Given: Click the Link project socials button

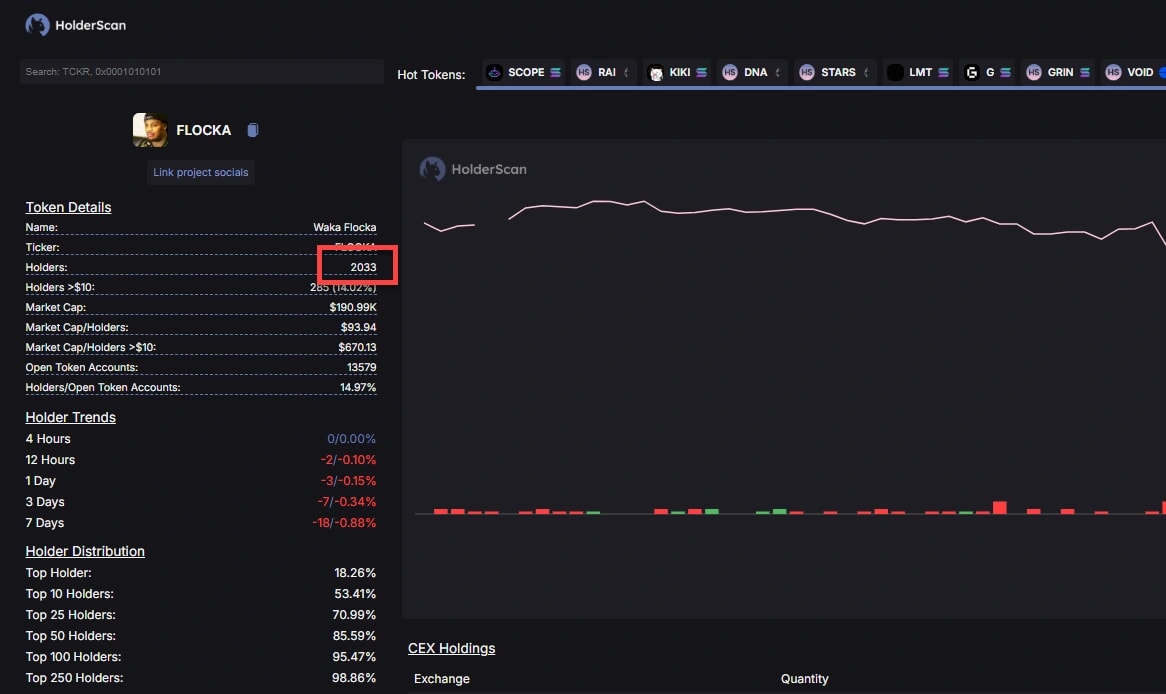Looking at the screenshot, I should tap(201, 172).
